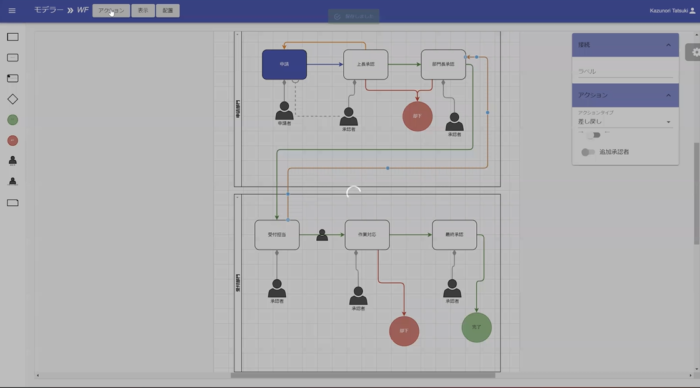Click the Kazunori Tatsuki user account icon
Image resolution: width=700 pixels, height=388 pixels.
[692, 11]
